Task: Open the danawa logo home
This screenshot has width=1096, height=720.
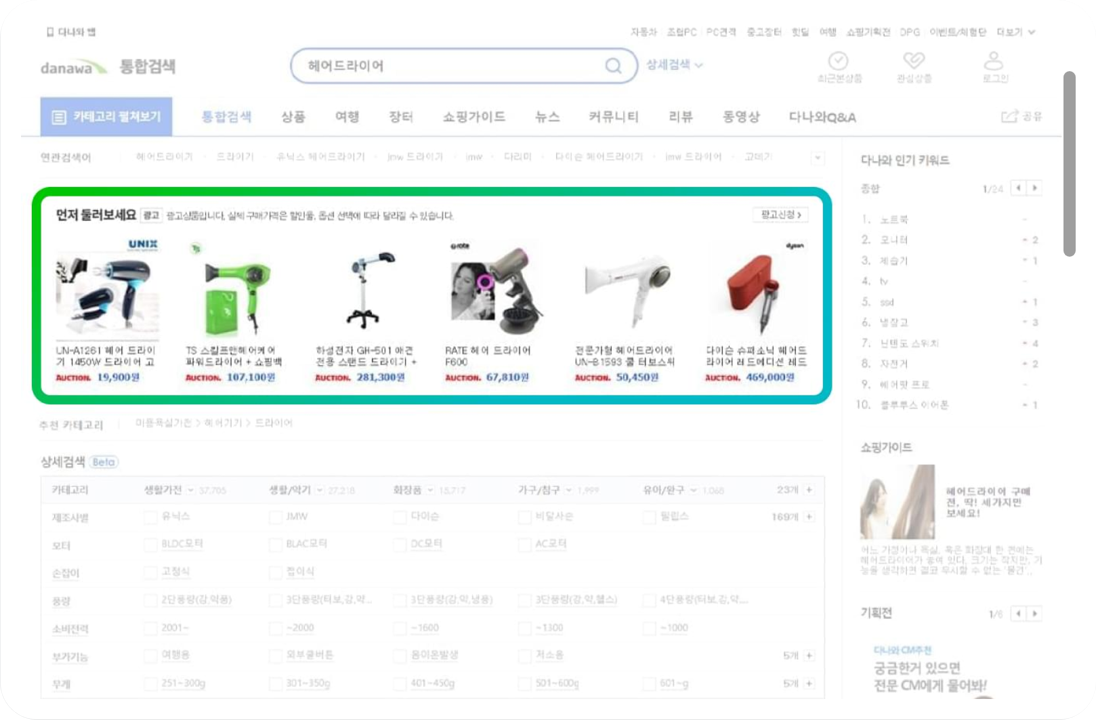Action: [x=73, y=67]
